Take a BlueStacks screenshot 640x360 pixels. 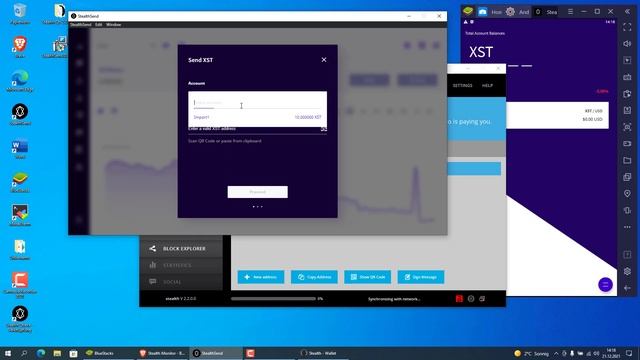pos(627,127)
